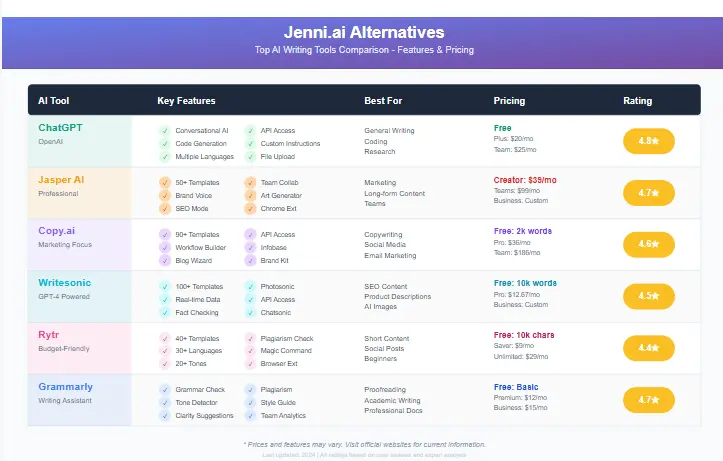Click the Key Features column header
The width and height of the screenshot is (723, 461).
click(x=186, y=100)
